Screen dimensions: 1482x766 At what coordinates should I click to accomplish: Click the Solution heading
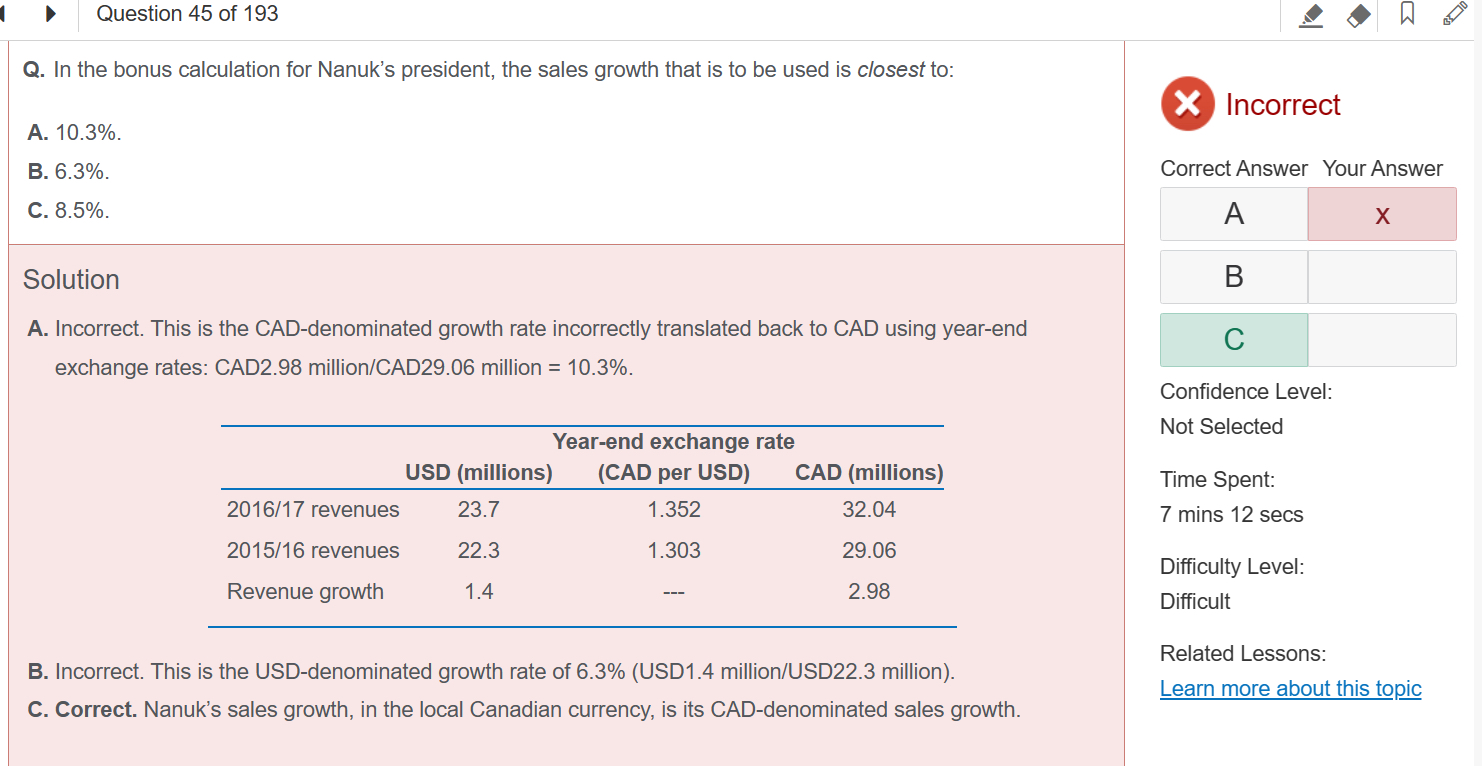coord(71,279)
